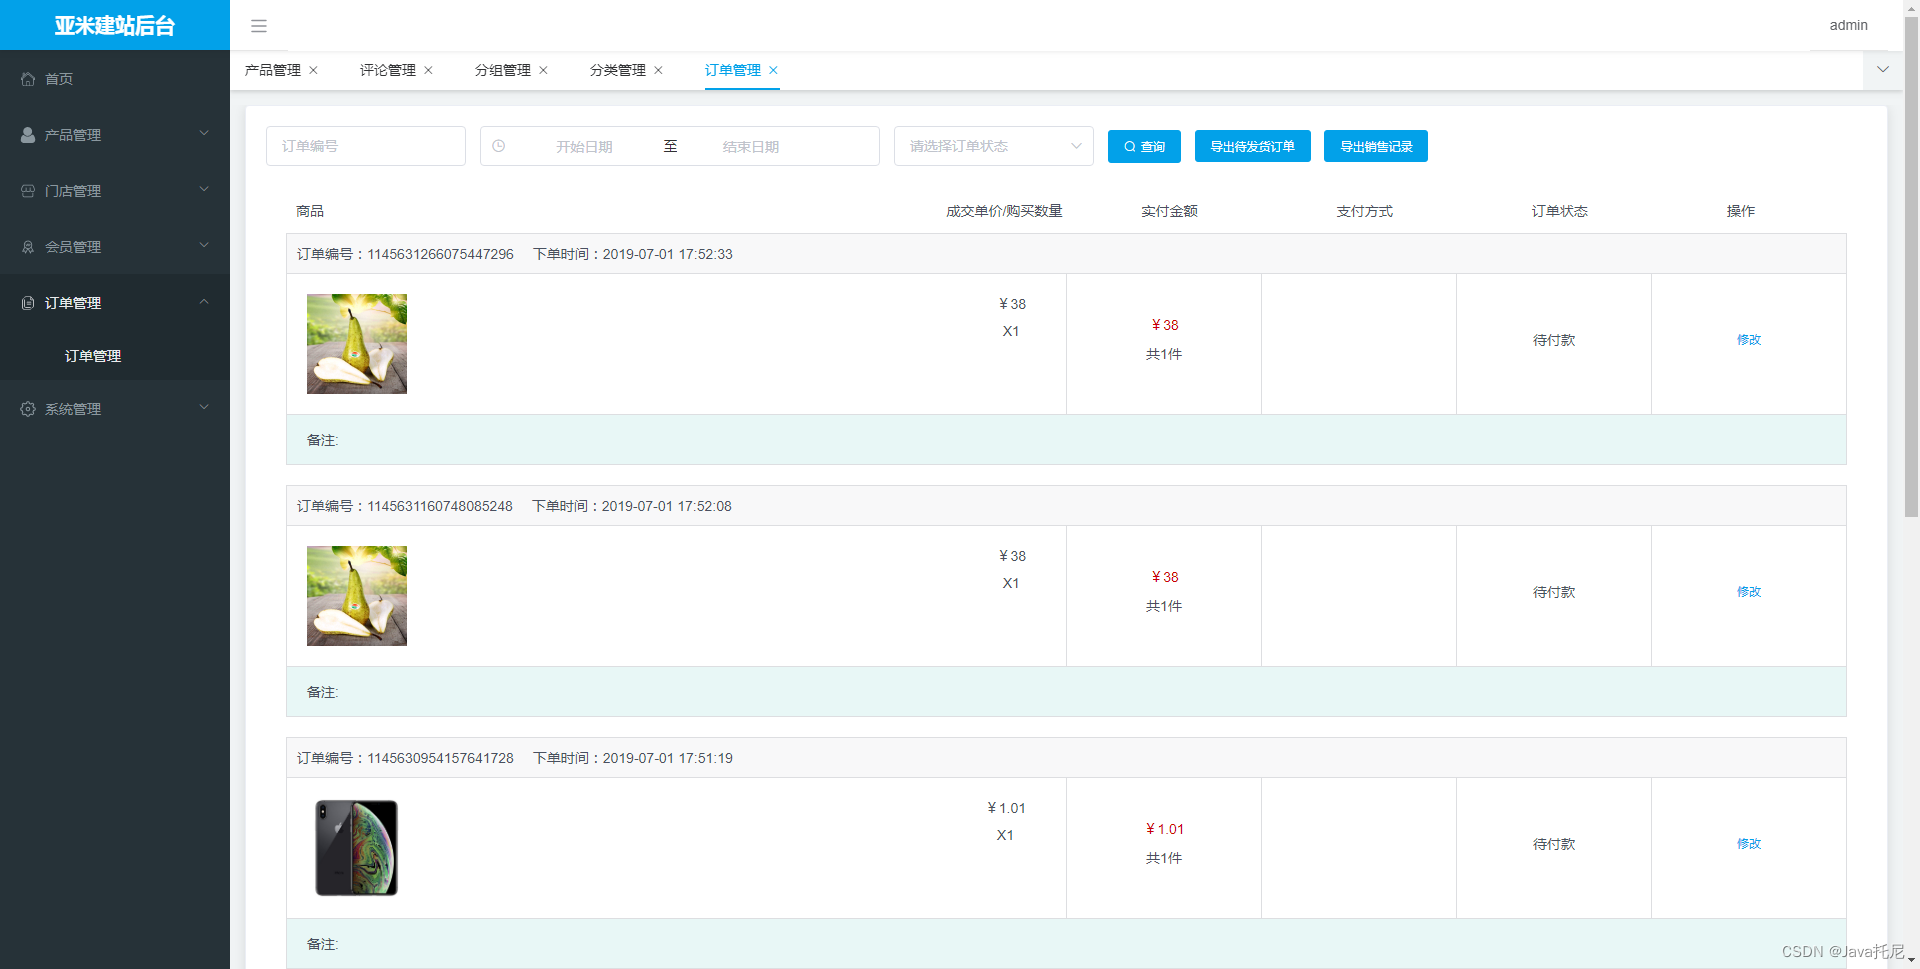Click pear thumbnail in order 1145631266075447296
1920x969 pixels.
(x=357, y=344)
